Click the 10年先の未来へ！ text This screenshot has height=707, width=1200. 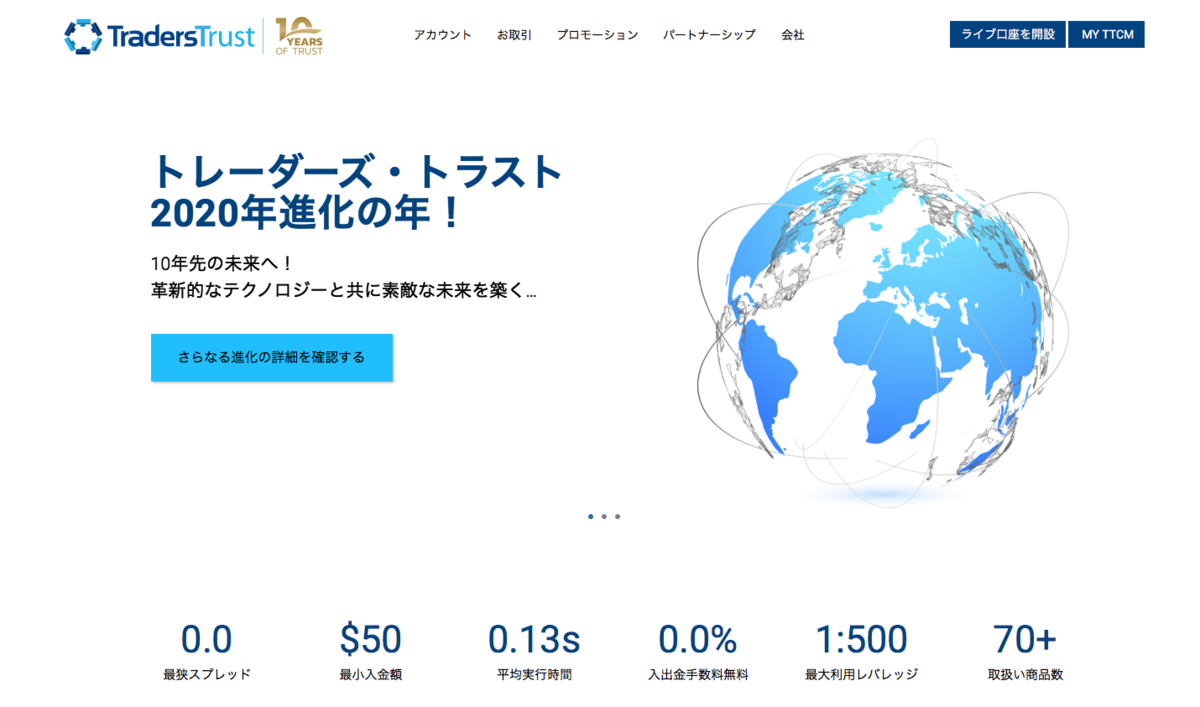pyautogui.click(x=222, y=264)
